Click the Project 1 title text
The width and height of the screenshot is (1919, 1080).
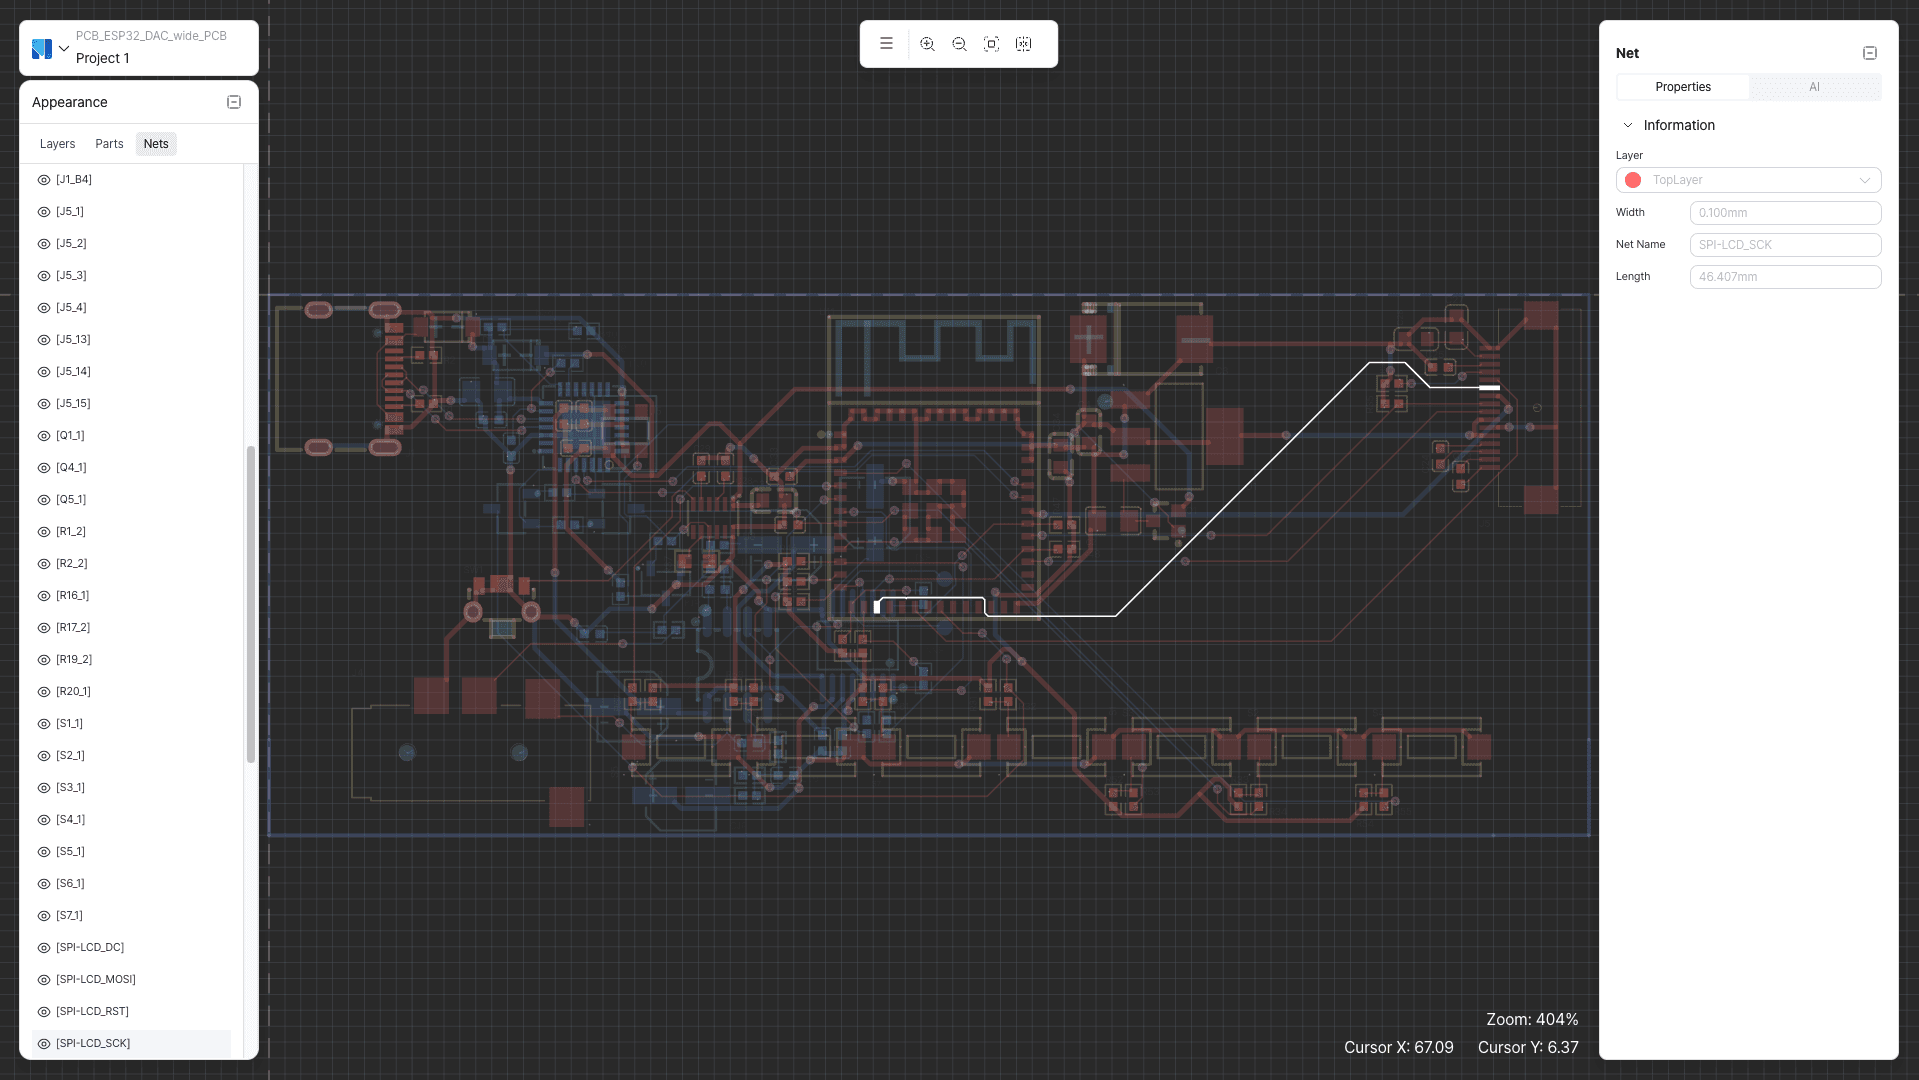coord(102,58)
